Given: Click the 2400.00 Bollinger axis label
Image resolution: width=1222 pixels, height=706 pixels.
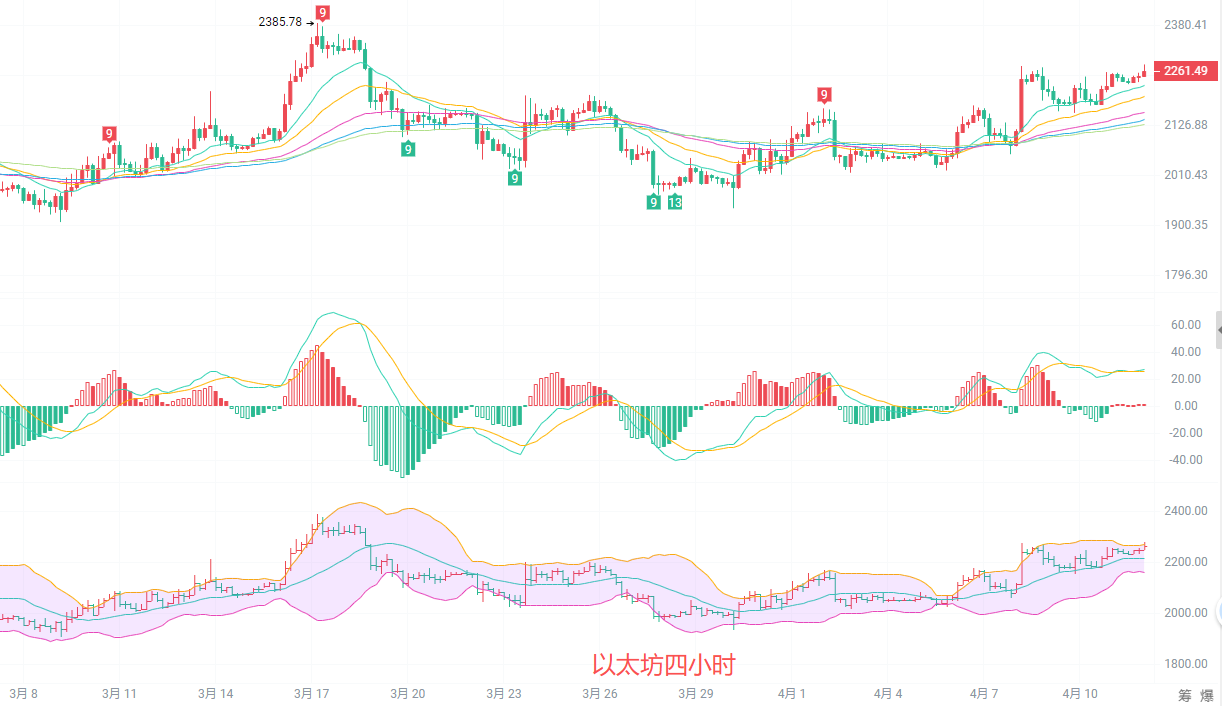Looking at the screenshot, I should pyautogui.click(x=1186, y=511).
